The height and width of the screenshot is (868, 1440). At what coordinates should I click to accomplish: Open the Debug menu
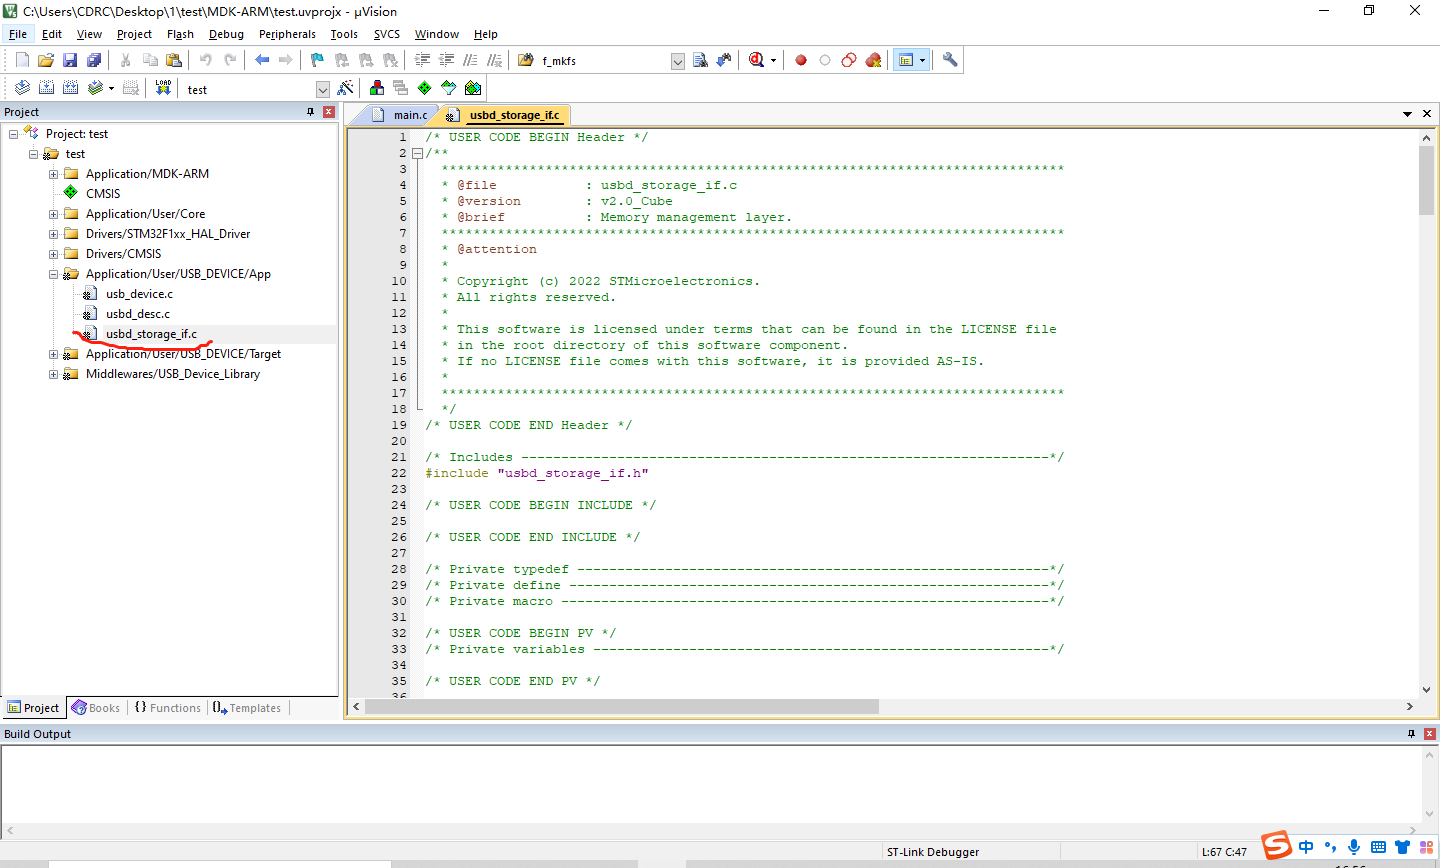226,33
